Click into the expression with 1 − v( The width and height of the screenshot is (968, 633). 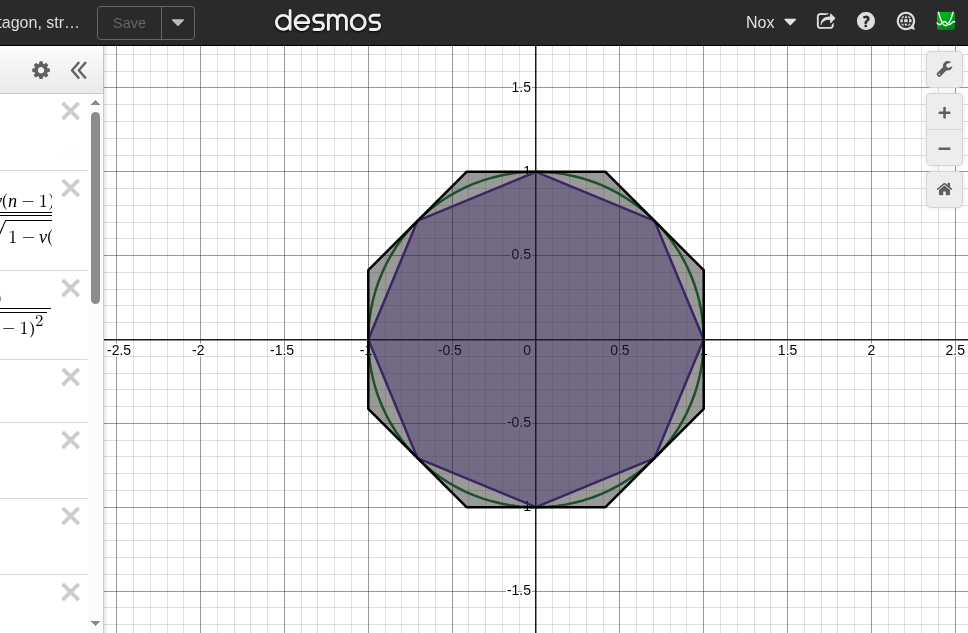[x=28, y=220]
